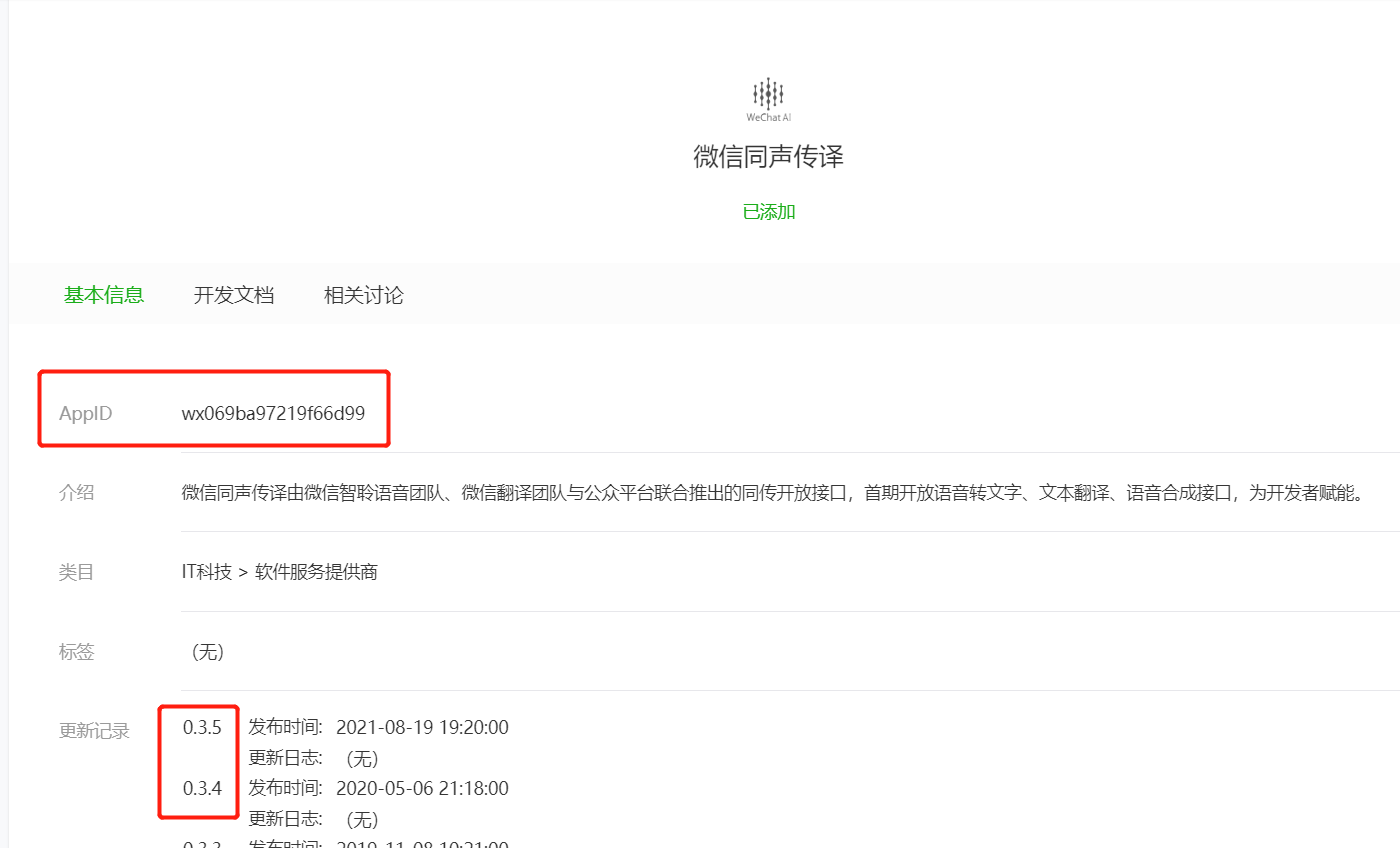Open the 相关讨论 tab
1400x848 pixels.
point(364,295)
